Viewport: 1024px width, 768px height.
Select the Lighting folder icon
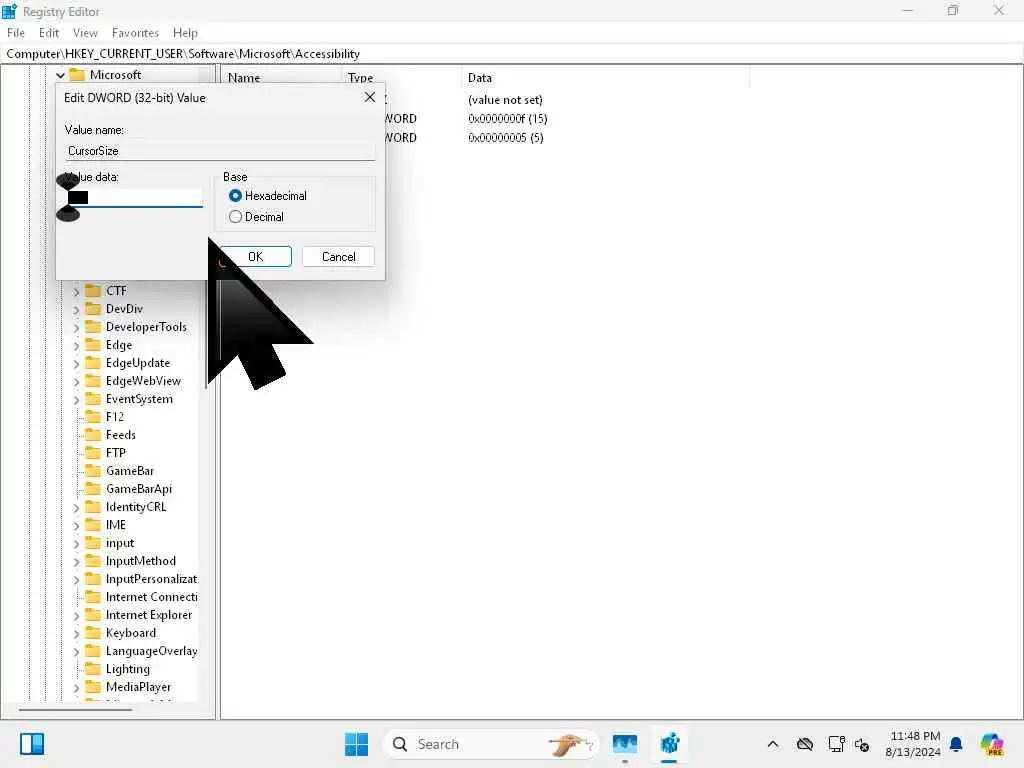pos(93,669)
